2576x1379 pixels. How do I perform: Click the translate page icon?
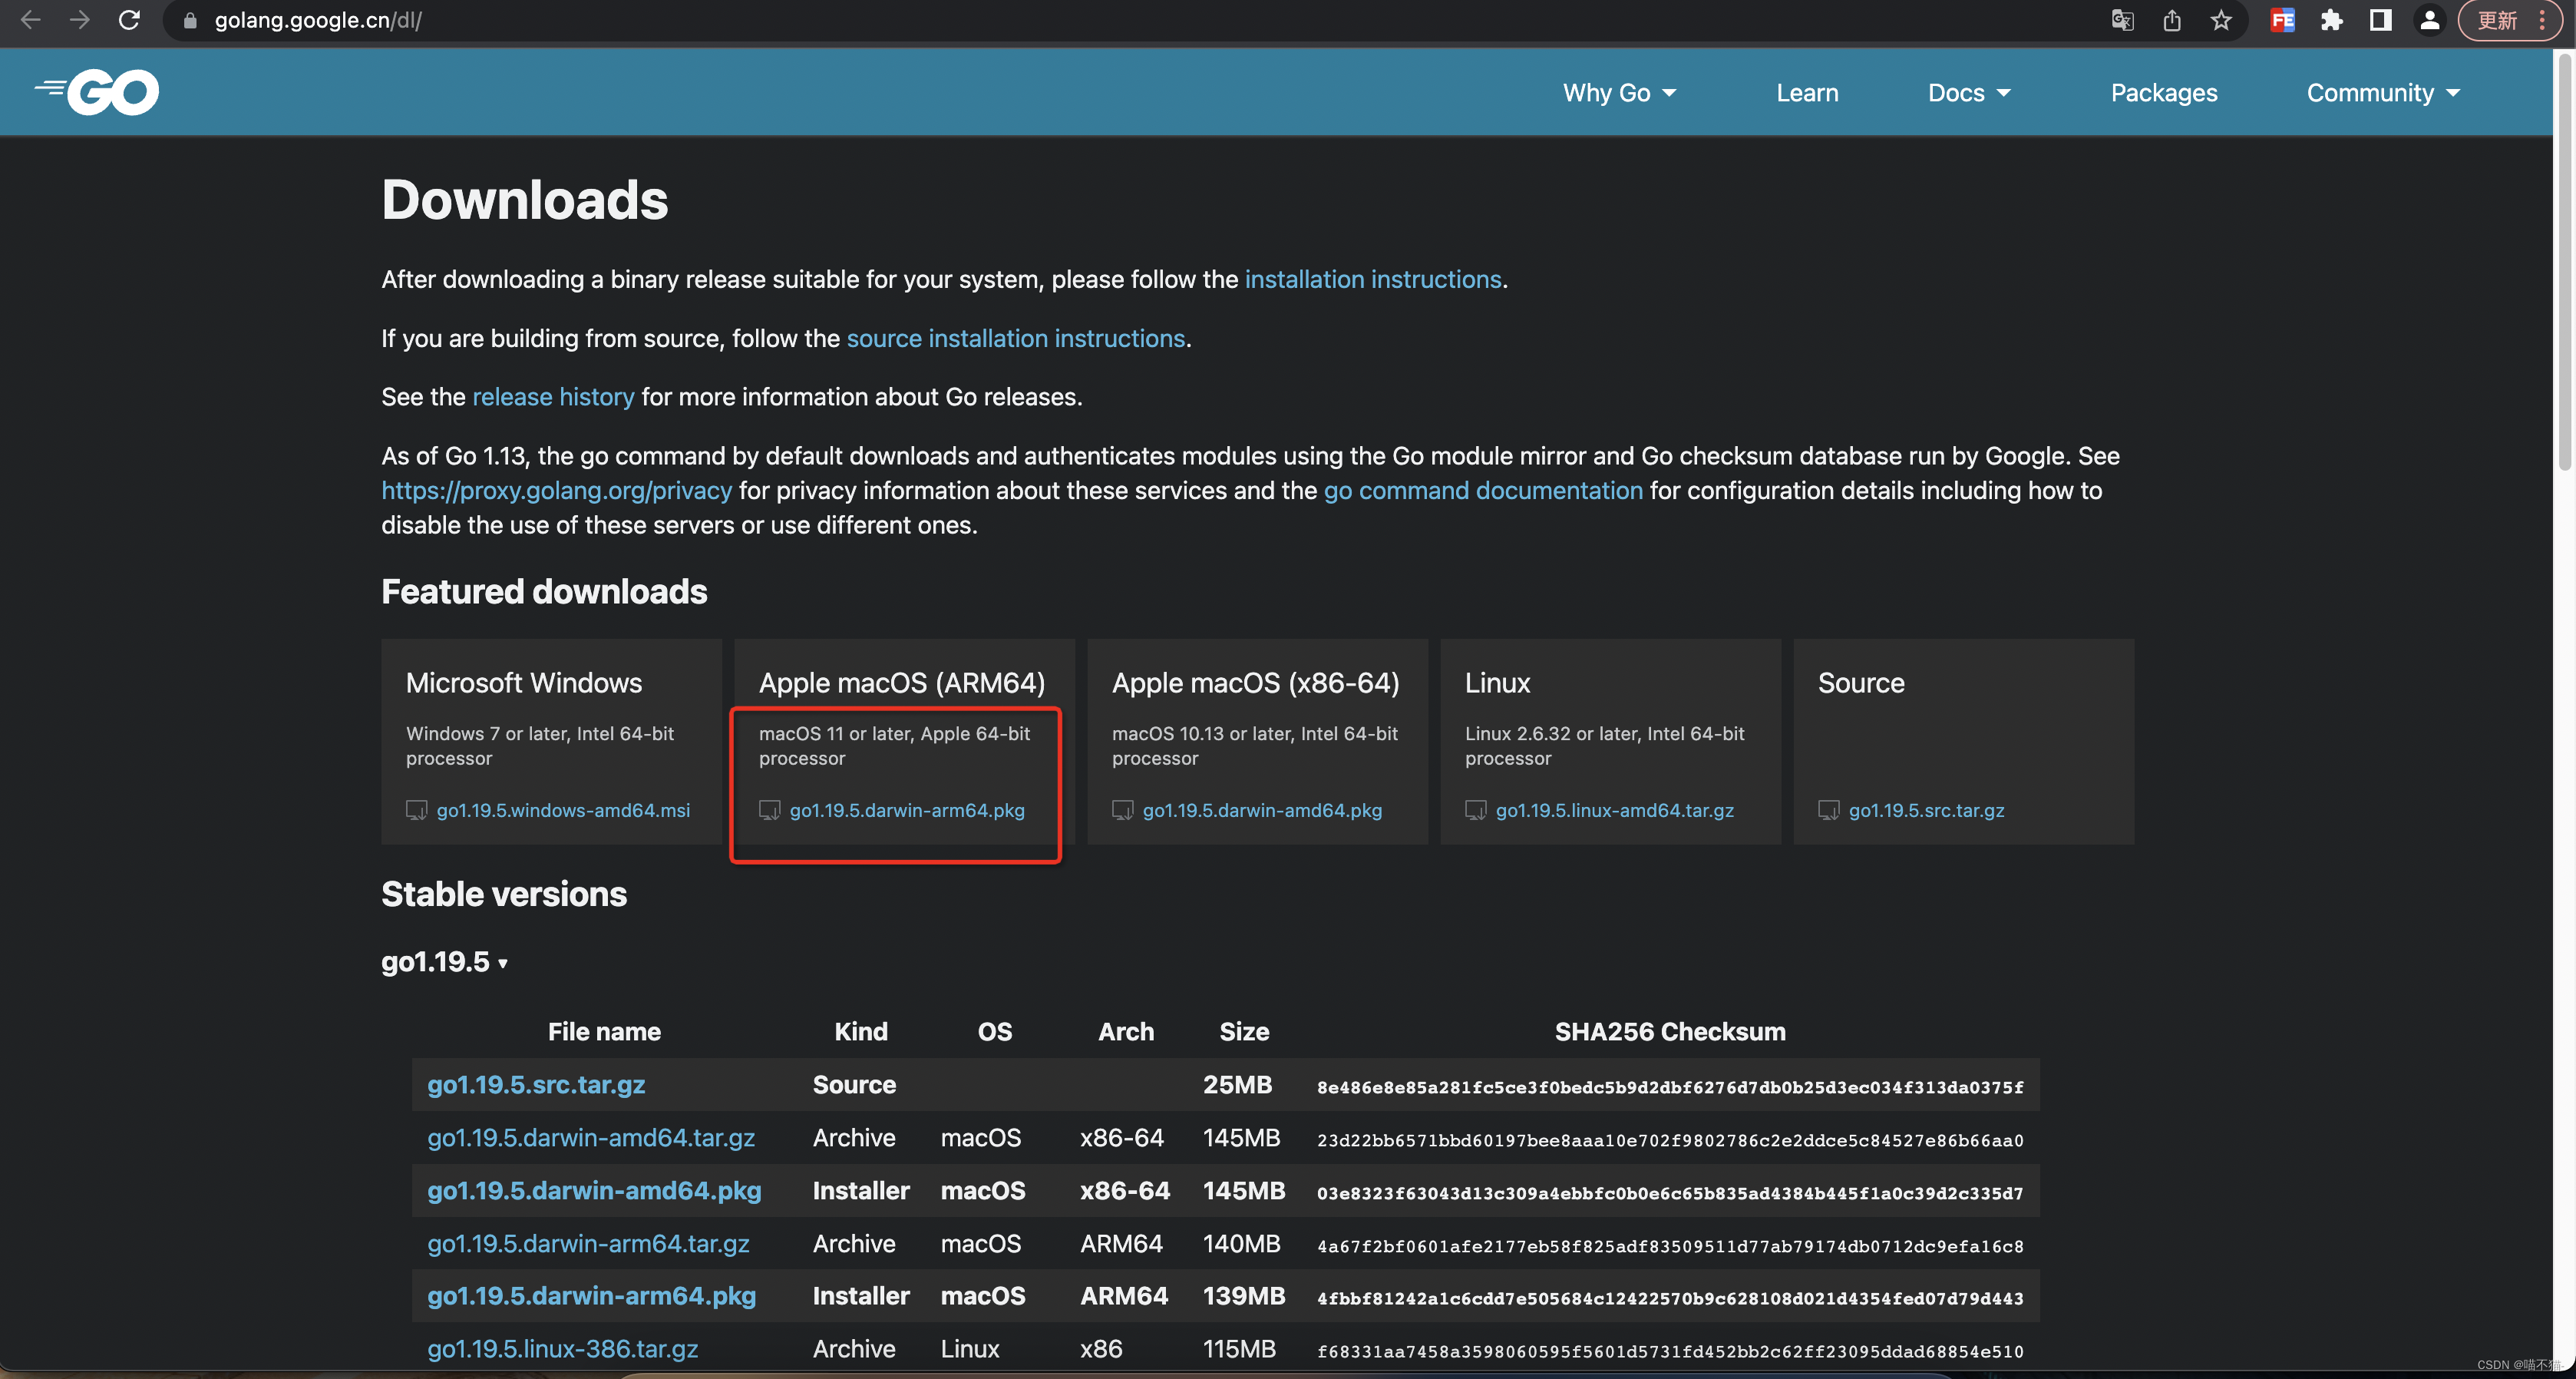click(x=2122, y=20)
